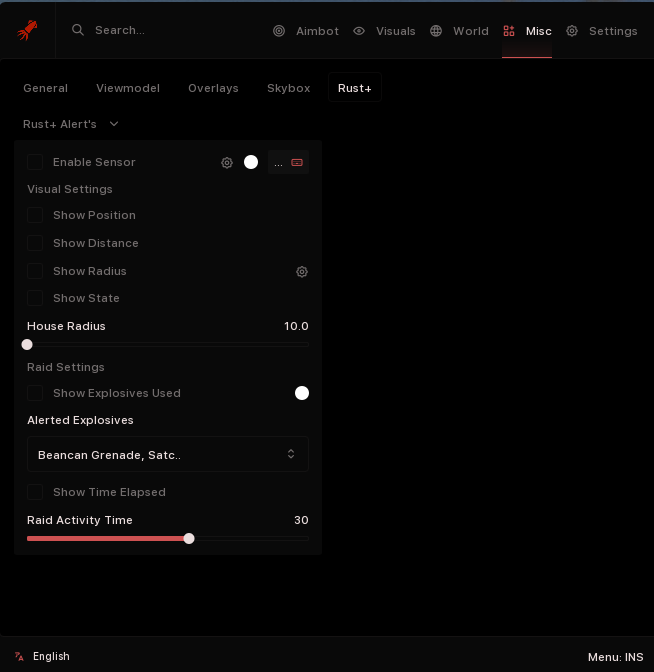Click the Alerted Explosives up-down arrows
The width and height of the screenshot is (654, 672).
point(291,454)
